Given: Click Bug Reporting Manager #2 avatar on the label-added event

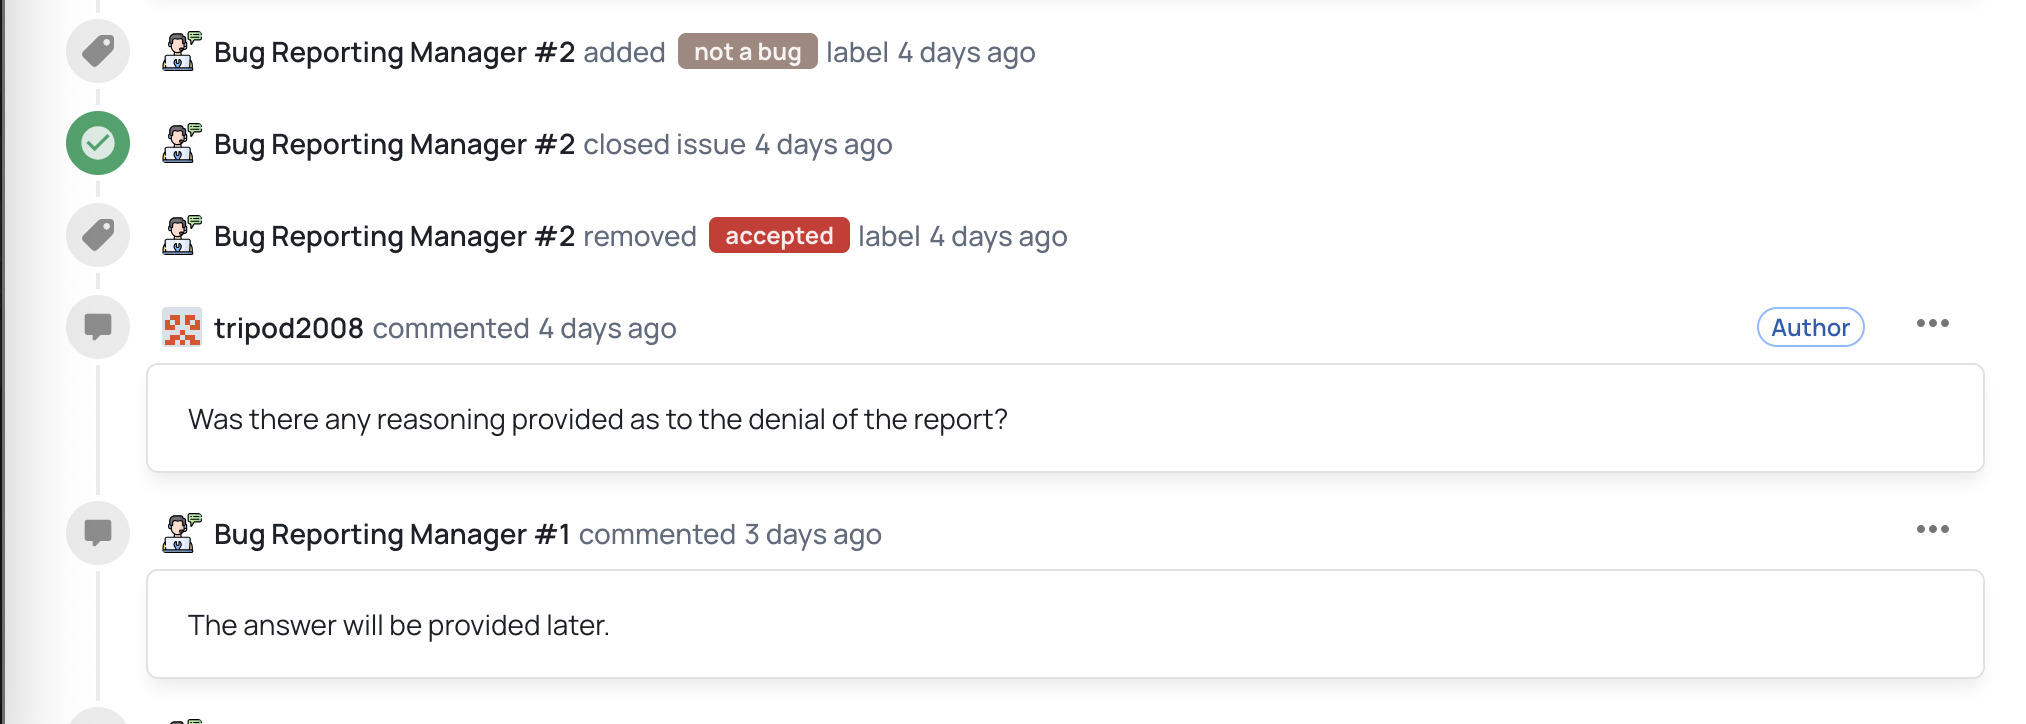Looking at the screenshot, I should [x=181, y=51].
